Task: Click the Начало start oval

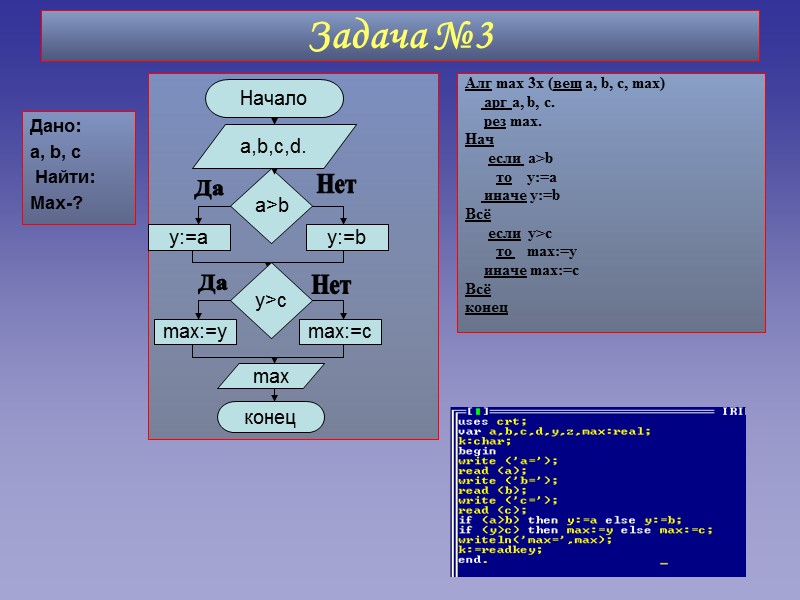Action: (273, 96)
